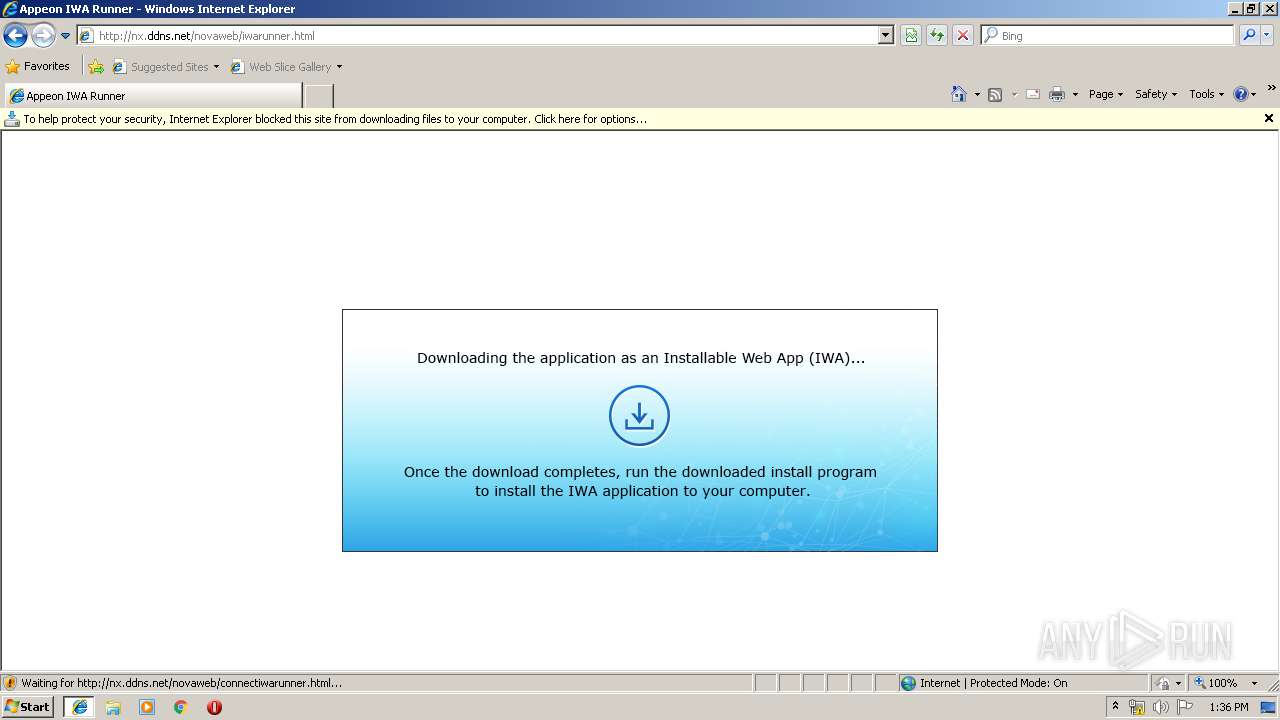This screenshot has width=1280, height=720.
Task: Expand Web Slice Gallery dropdown arrow
Action: (x=339, y=67)
